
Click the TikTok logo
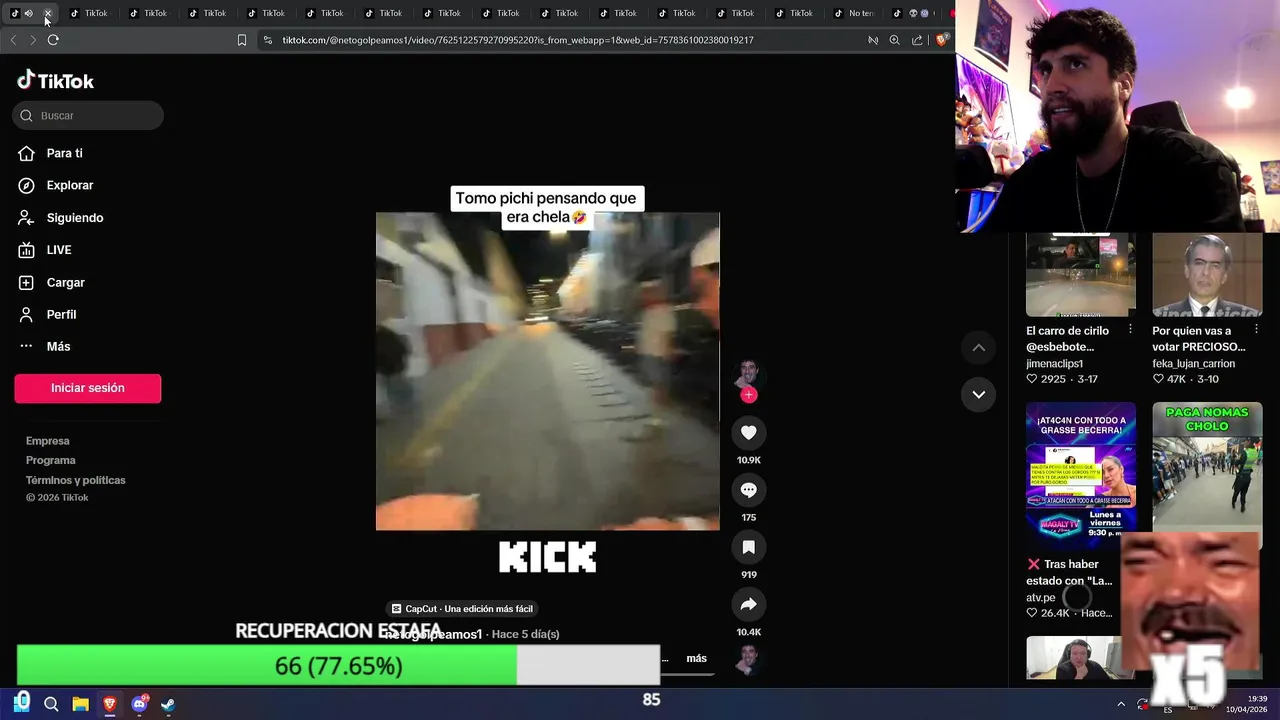(56, 81)
